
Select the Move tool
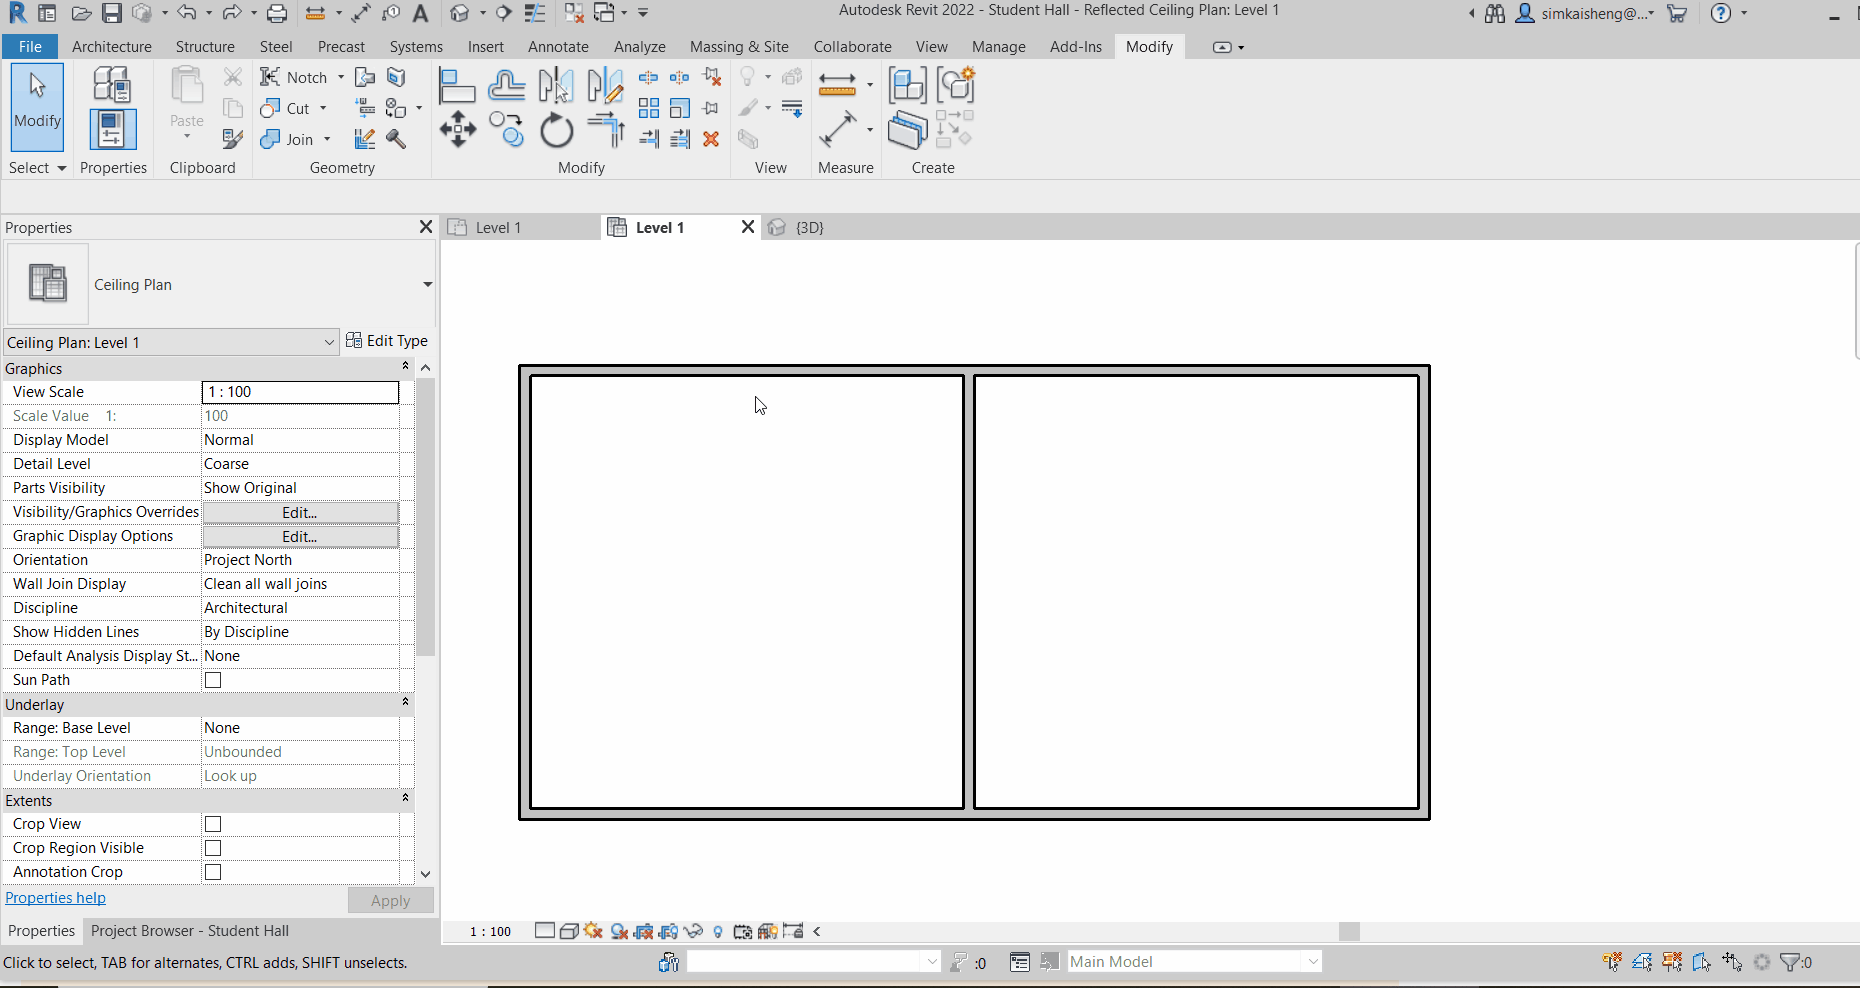pyautogui.click(x=457, y=130)
